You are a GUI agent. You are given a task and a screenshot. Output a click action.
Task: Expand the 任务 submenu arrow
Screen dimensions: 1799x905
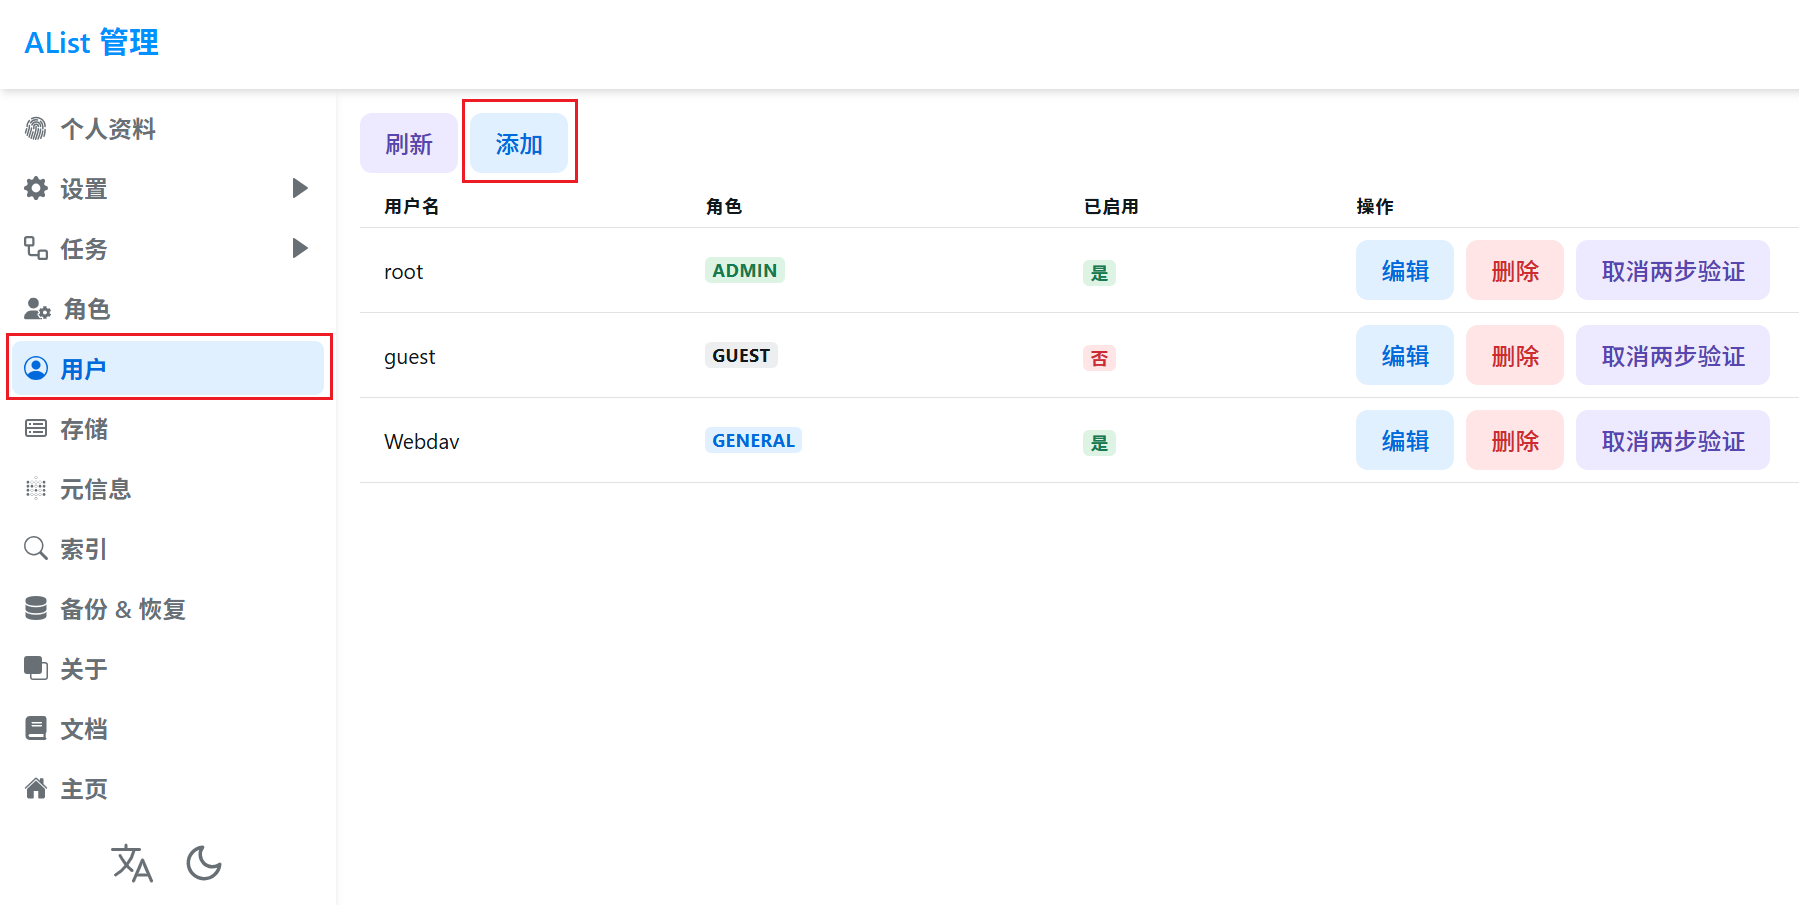click(x=300, y=248)
